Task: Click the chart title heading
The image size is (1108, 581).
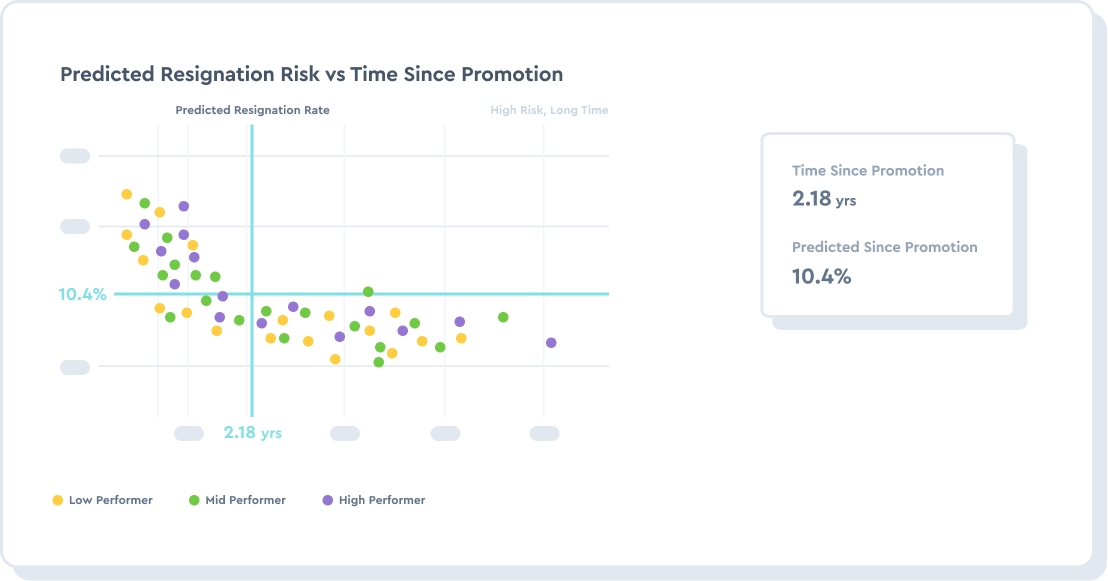Action: point(311,75)
